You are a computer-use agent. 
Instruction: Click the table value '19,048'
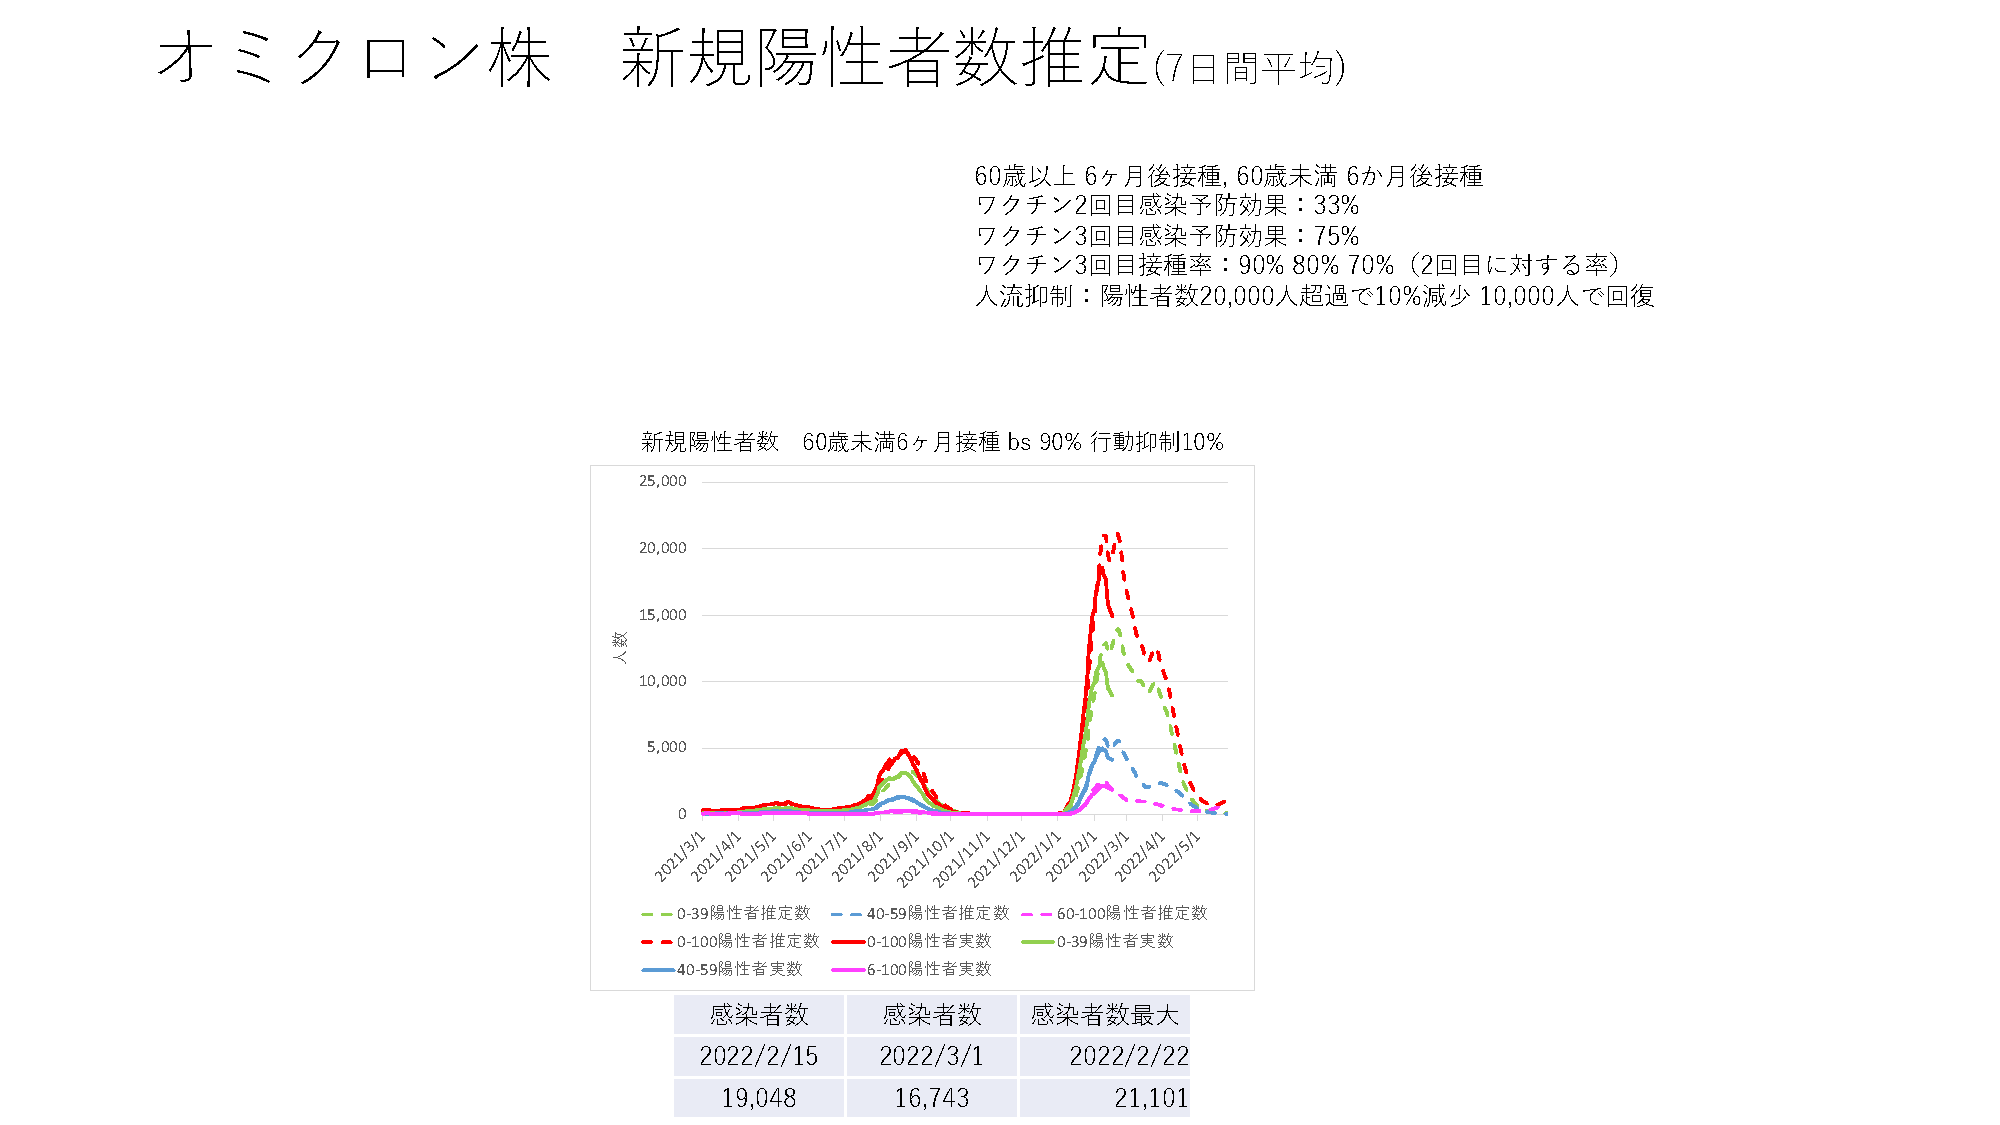click(759, 1098)
